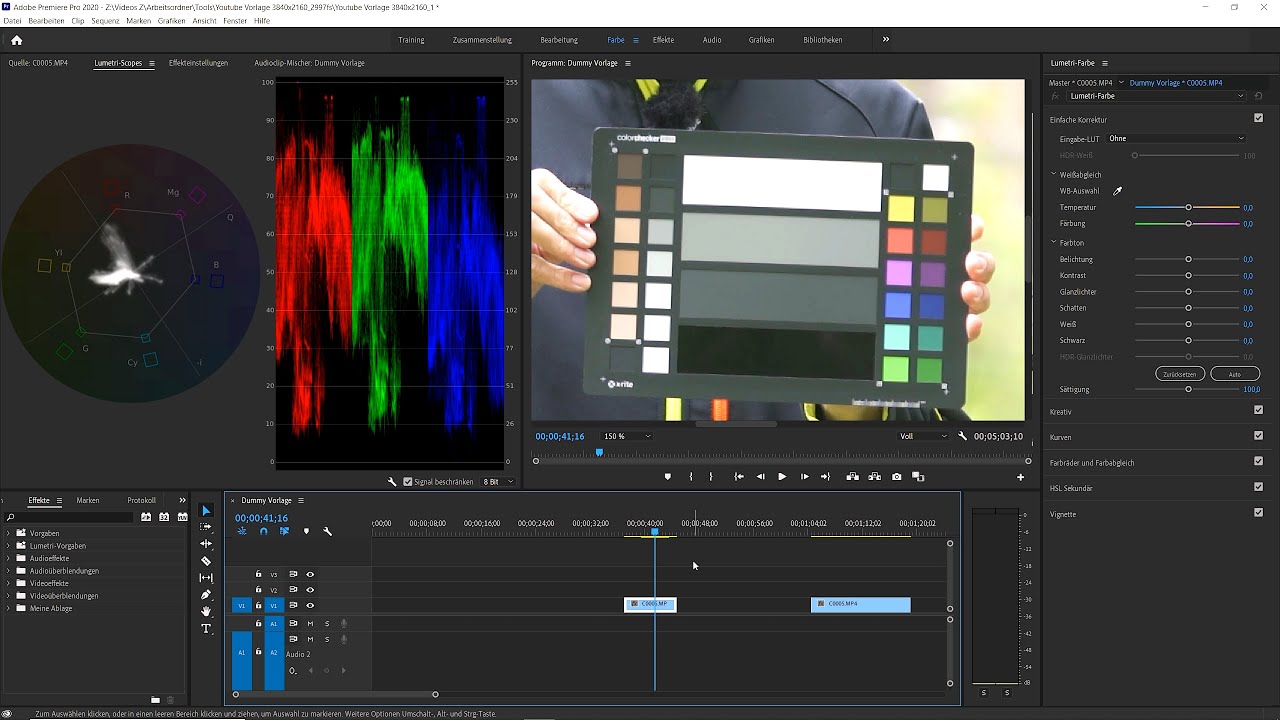Go to In point
This screenshot has width=1280, height=720.
pos(739,477)
